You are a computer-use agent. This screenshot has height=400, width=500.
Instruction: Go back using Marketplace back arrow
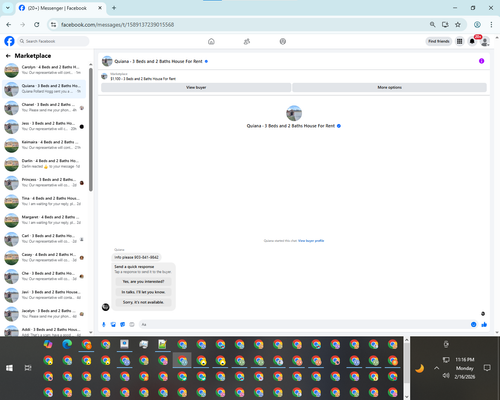pyautogui.click(x=8, y=56)
